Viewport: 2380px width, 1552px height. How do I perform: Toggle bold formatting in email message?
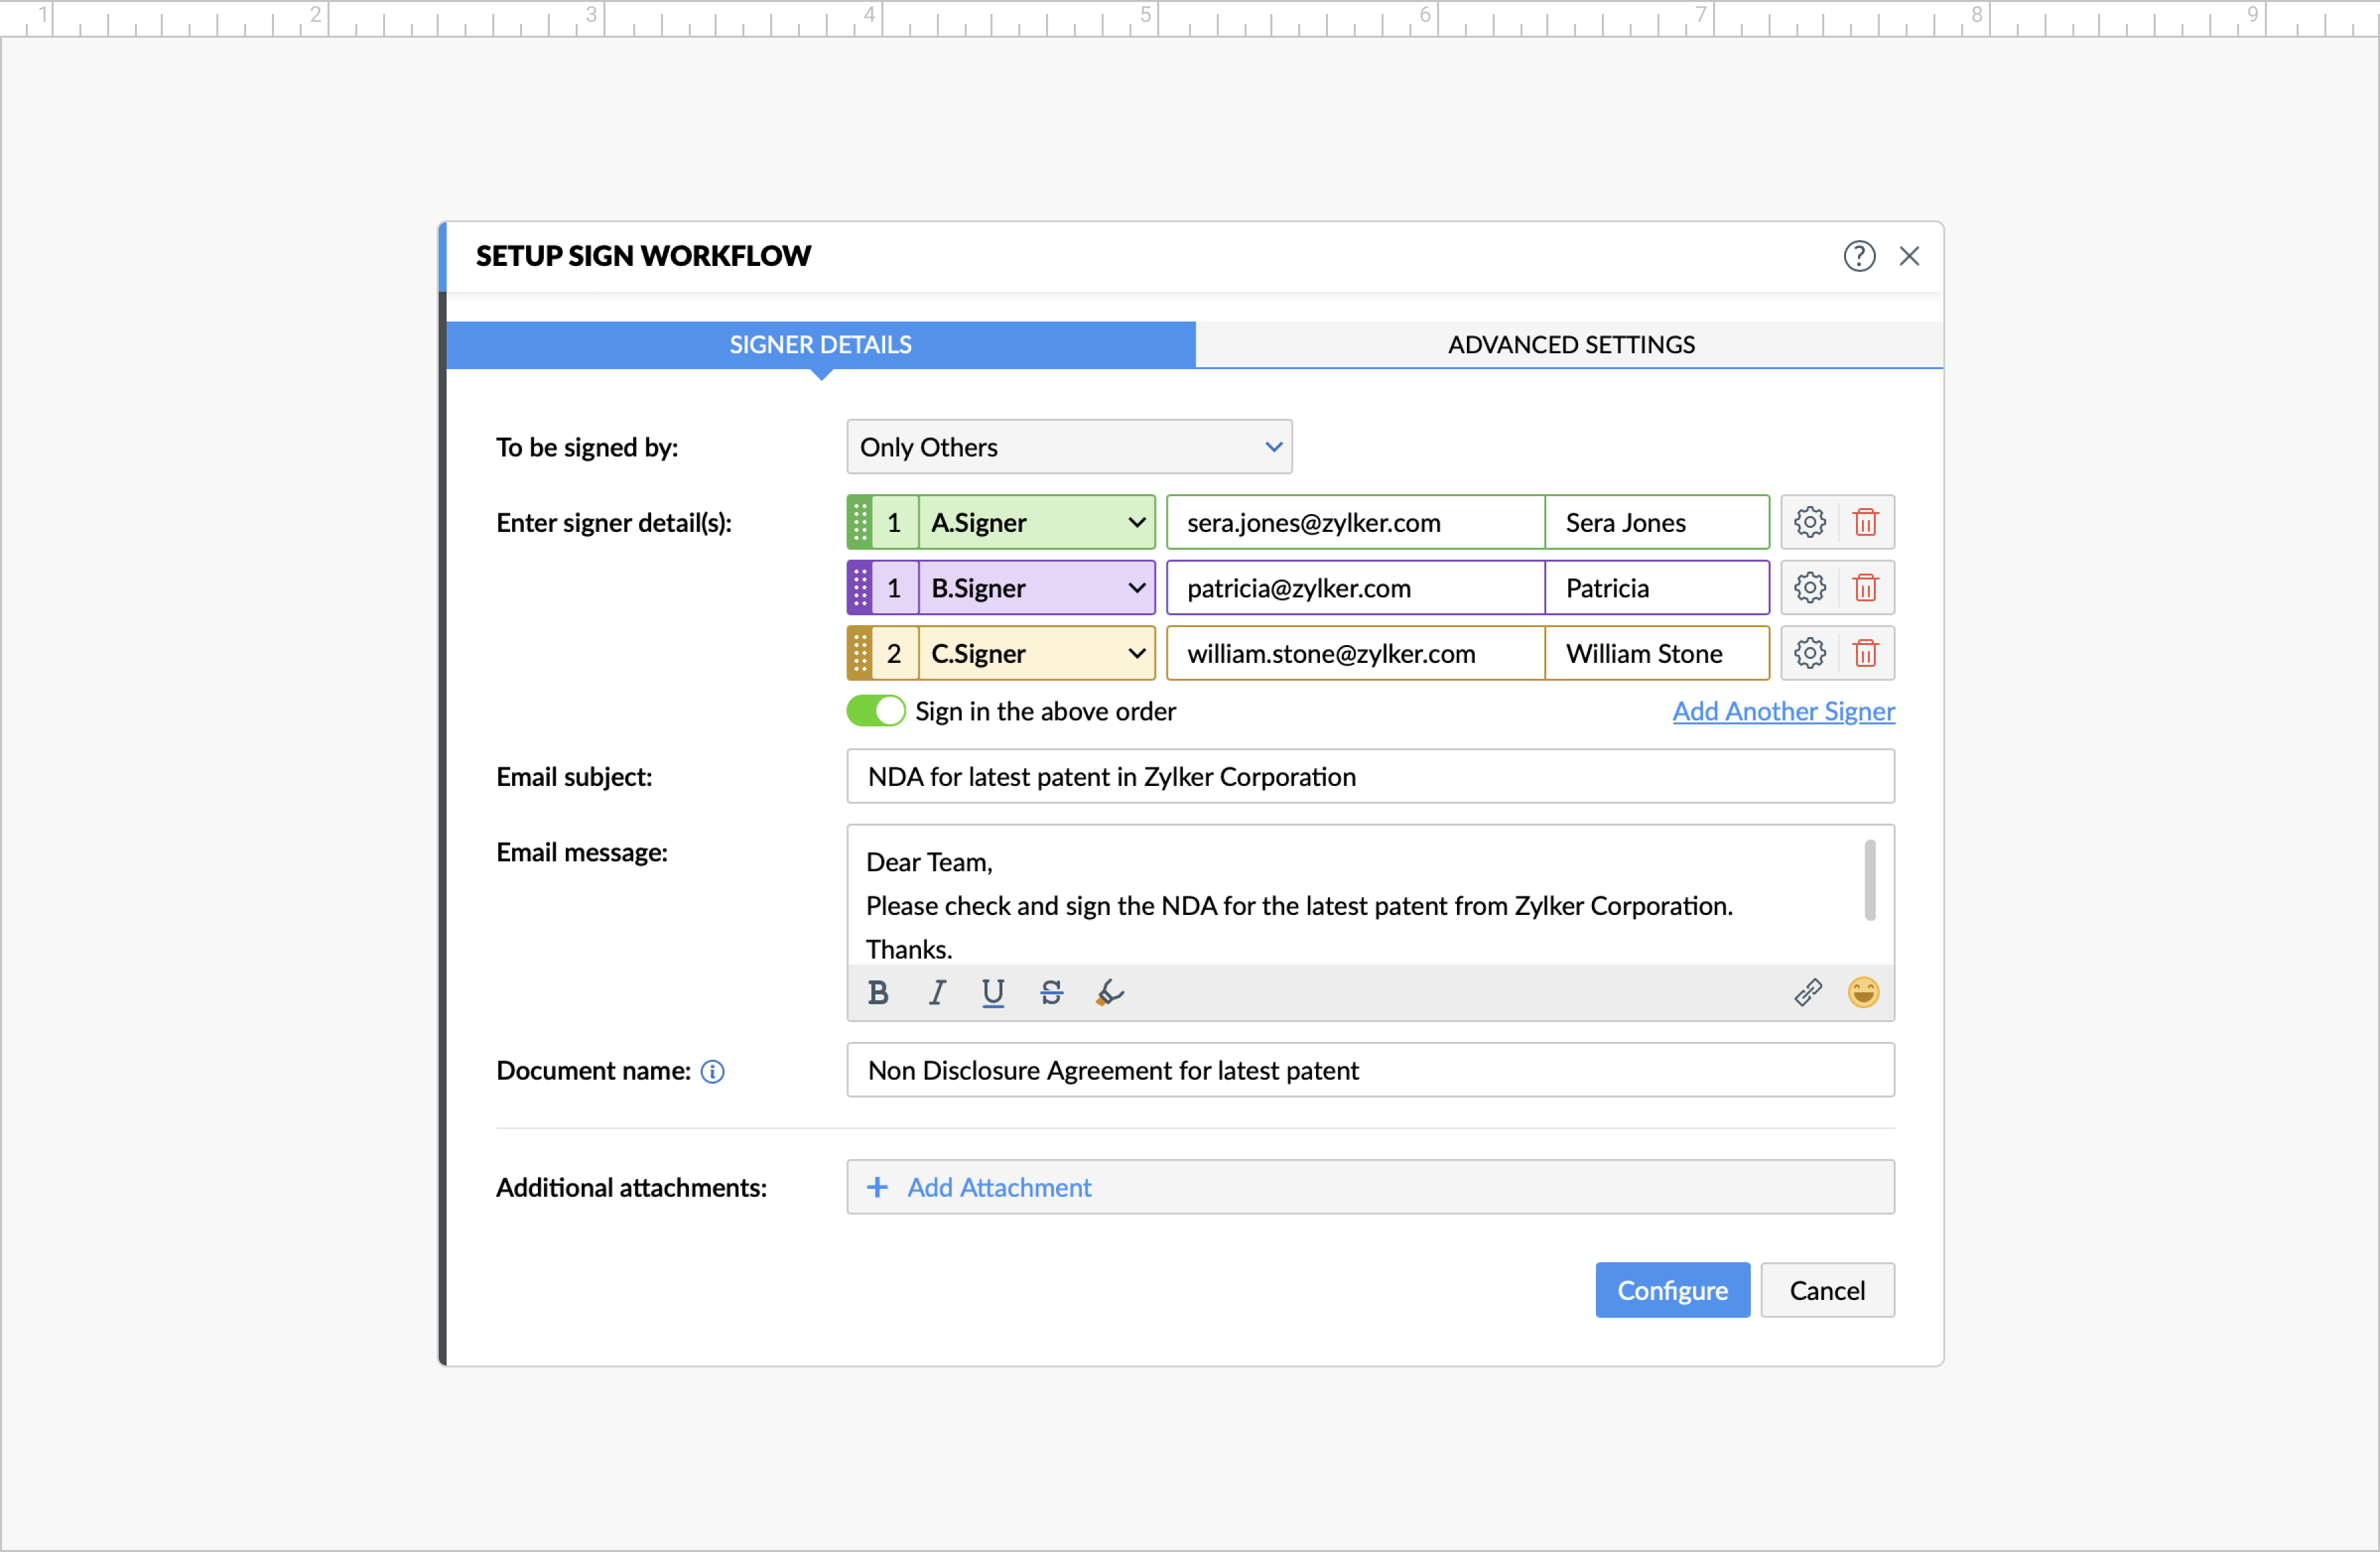coord(878,992)
